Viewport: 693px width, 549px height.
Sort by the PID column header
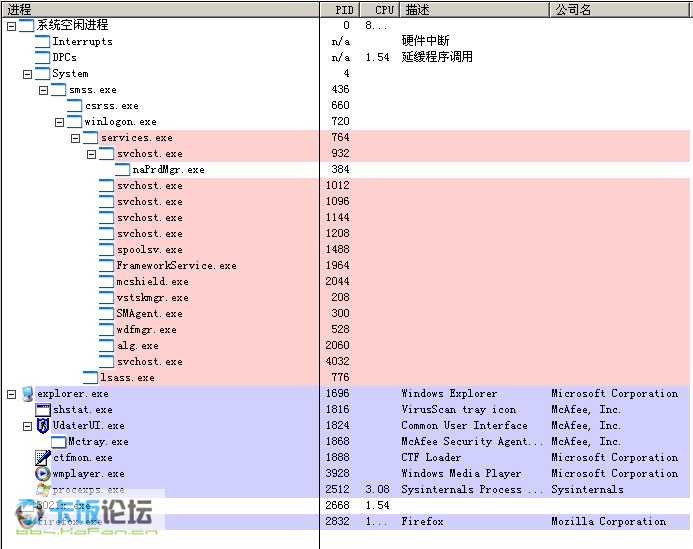pos(339,9)
